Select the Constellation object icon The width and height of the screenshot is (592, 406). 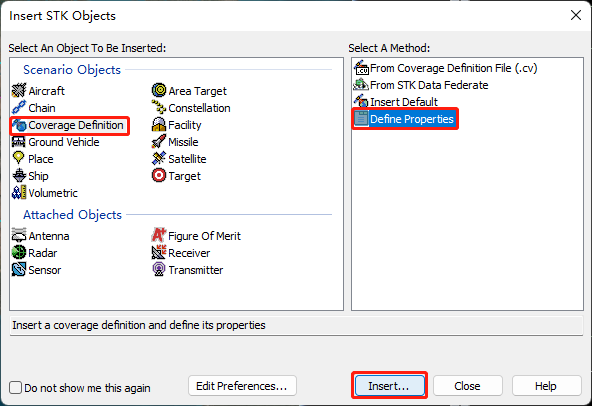coord(159,108)
